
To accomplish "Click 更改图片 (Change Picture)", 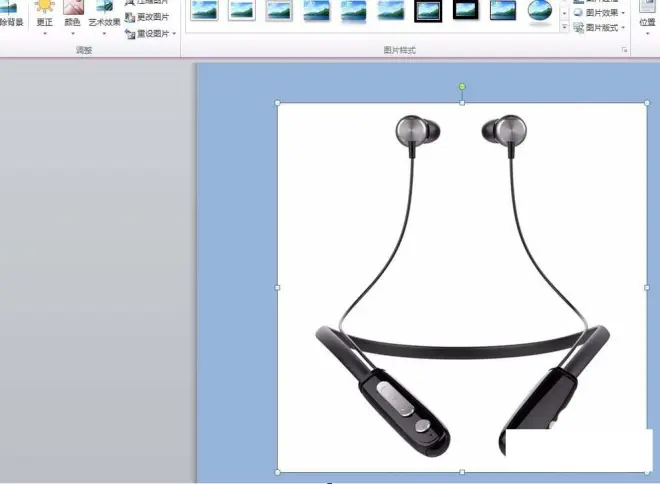I will point(147,17).
